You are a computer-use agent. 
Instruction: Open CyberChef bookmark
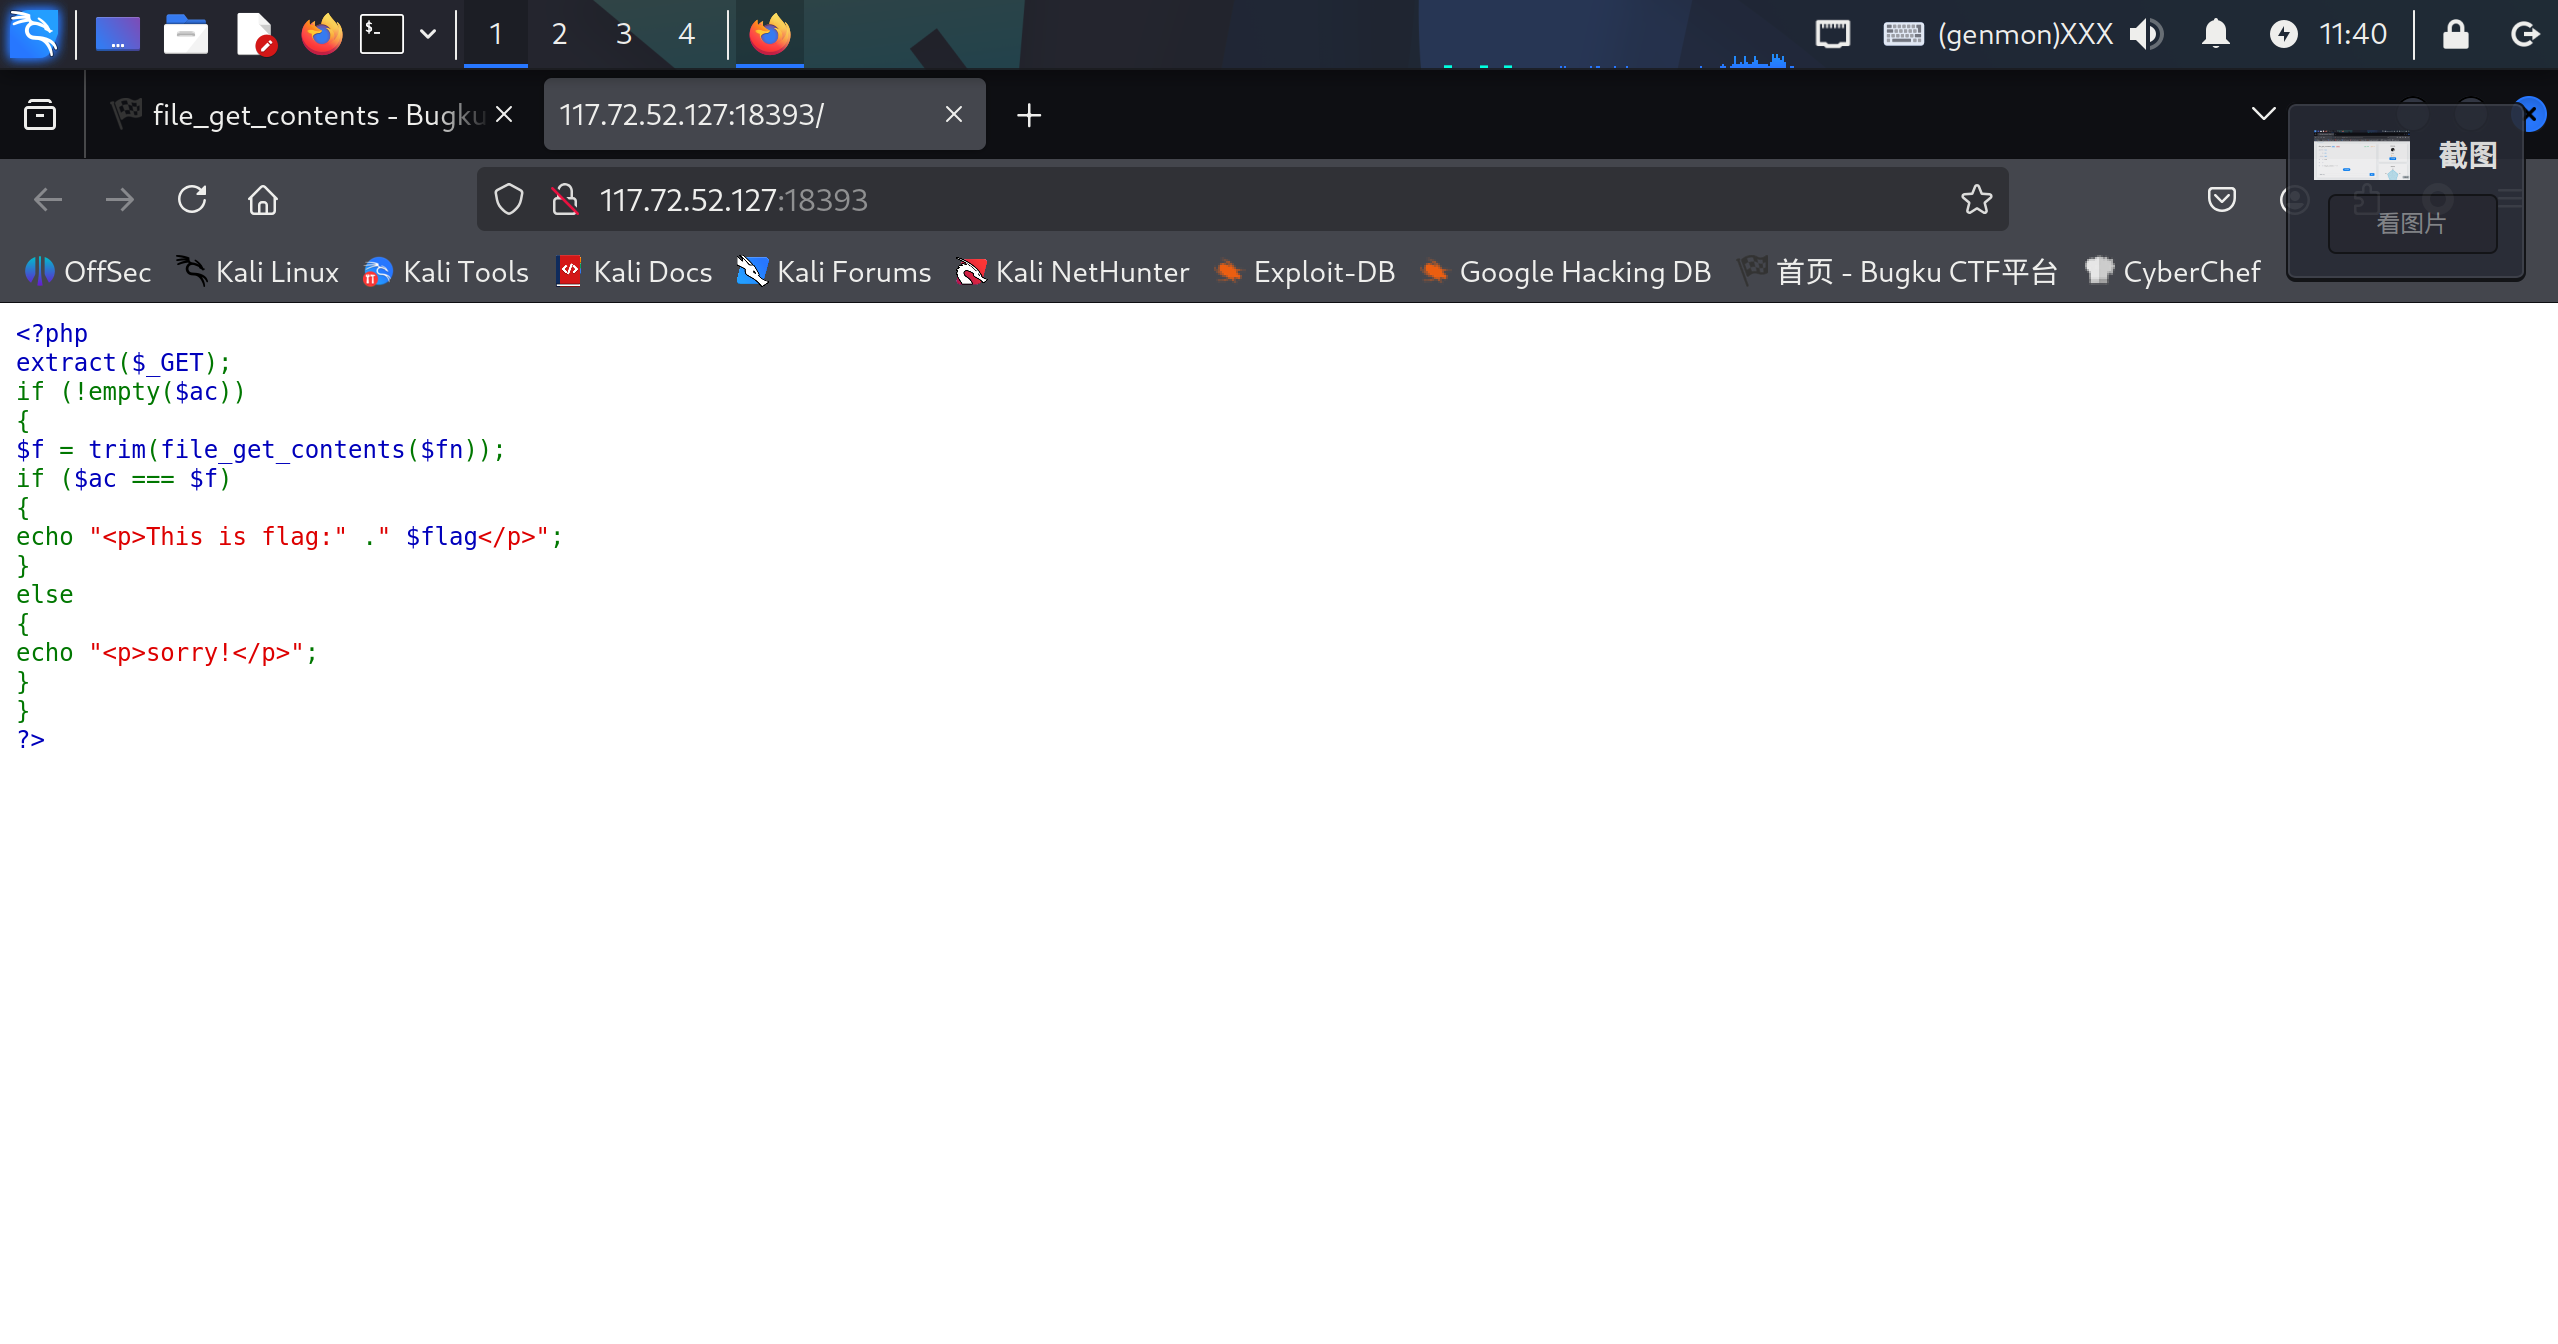(2172, 272)
